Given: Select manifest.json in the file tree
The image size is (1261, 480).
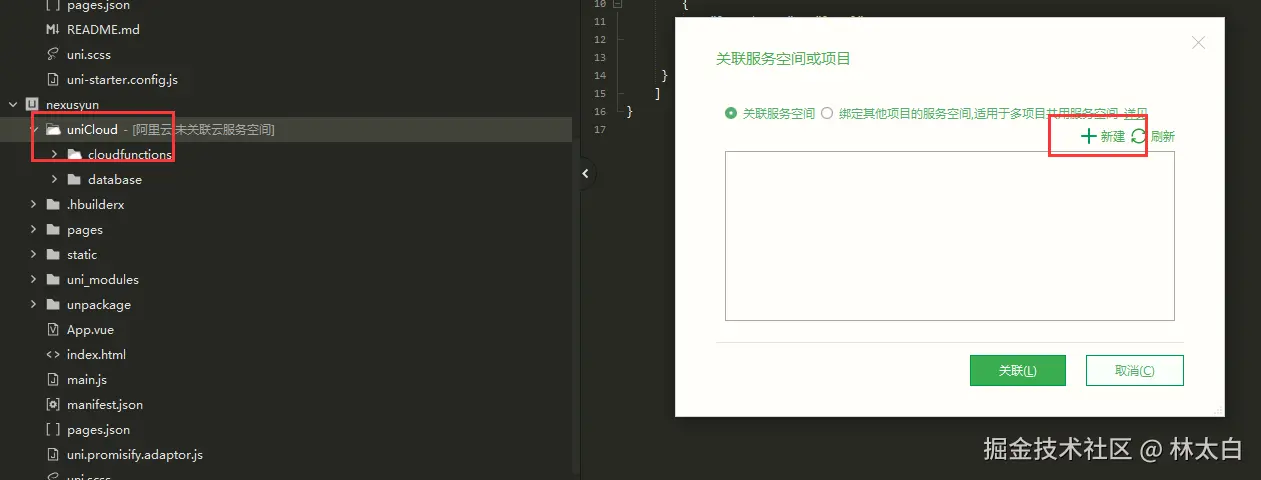Looking at the screenshot, I should point(105,404).
